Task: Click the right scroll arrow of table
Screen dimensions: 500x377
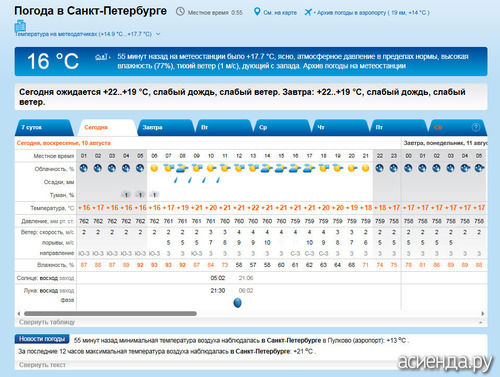Action: 482,313
